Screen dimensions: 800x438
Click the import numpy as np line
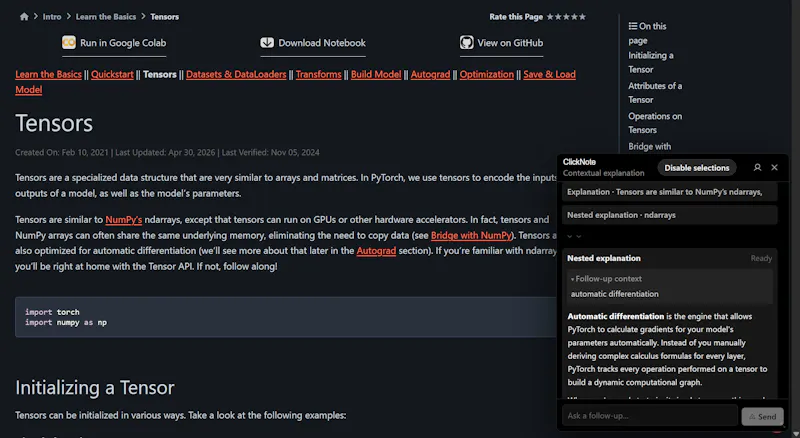pyautogui.click(x=66, y=323)
